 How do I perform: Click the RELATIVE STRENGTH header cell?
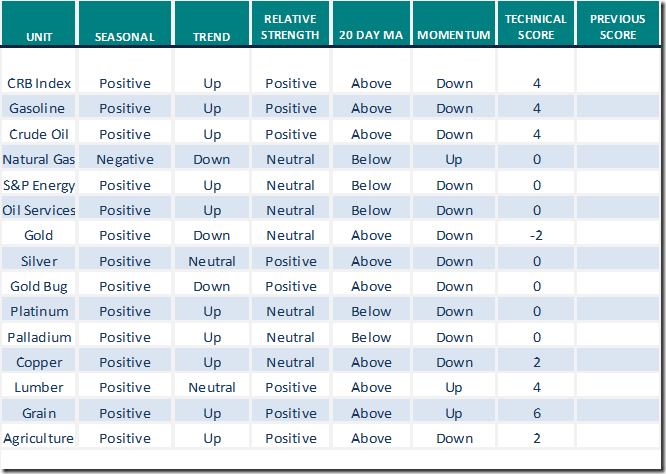coord(291,27)
